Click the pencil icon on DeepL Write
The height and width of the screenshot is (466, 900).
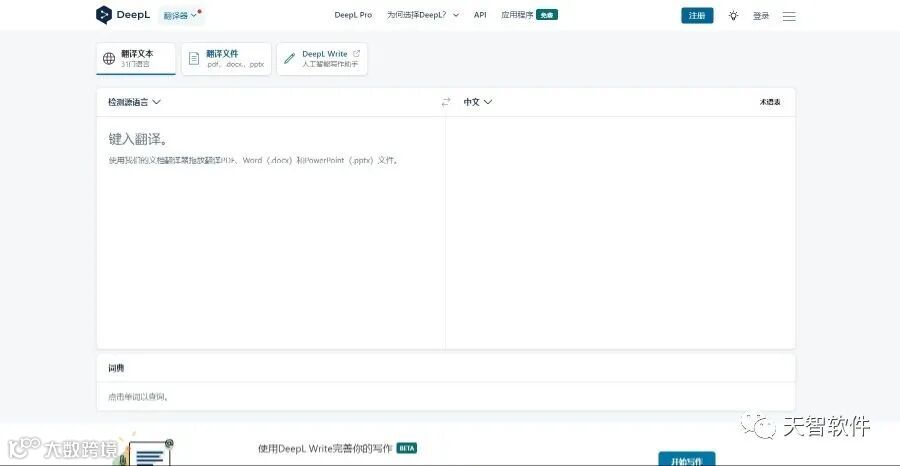coord(289,59)
